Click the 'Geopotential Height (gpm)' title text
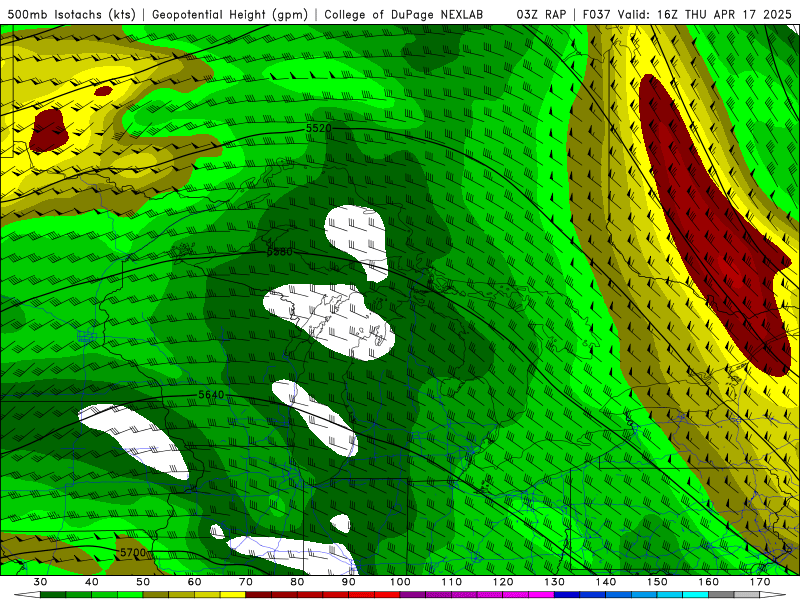This screenshot has width=800, height=600. pyautogui.click(x=230, y=14)
